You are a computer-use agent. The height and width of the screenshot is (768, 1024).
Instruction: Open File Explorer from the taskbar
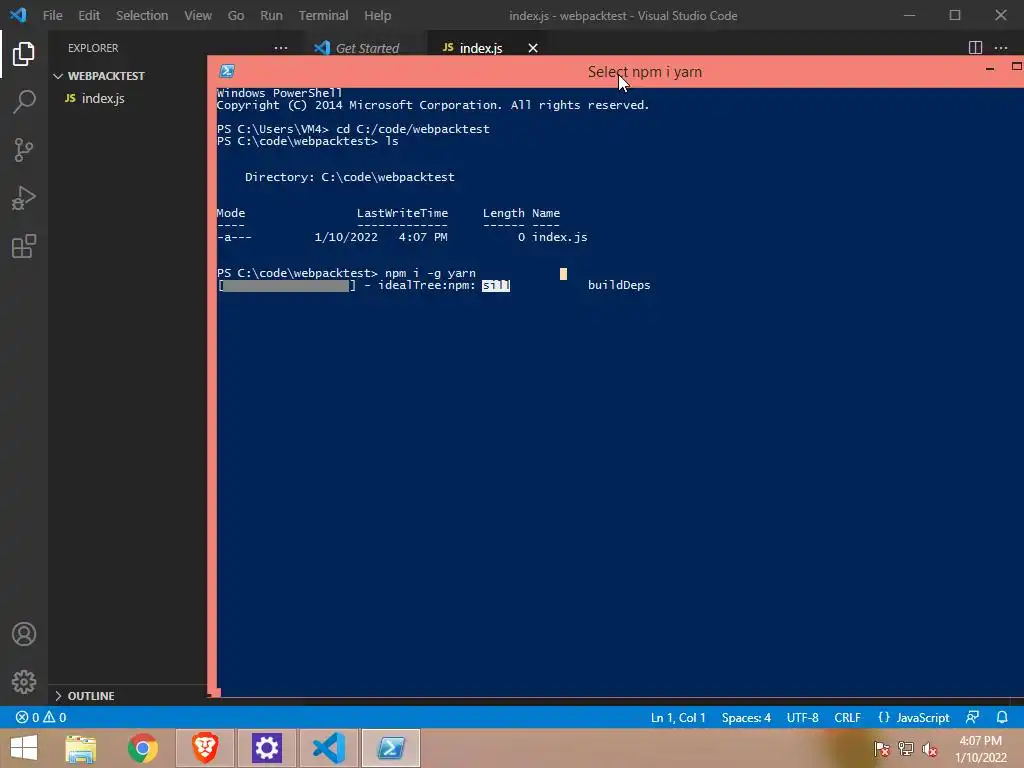(80, 748)
